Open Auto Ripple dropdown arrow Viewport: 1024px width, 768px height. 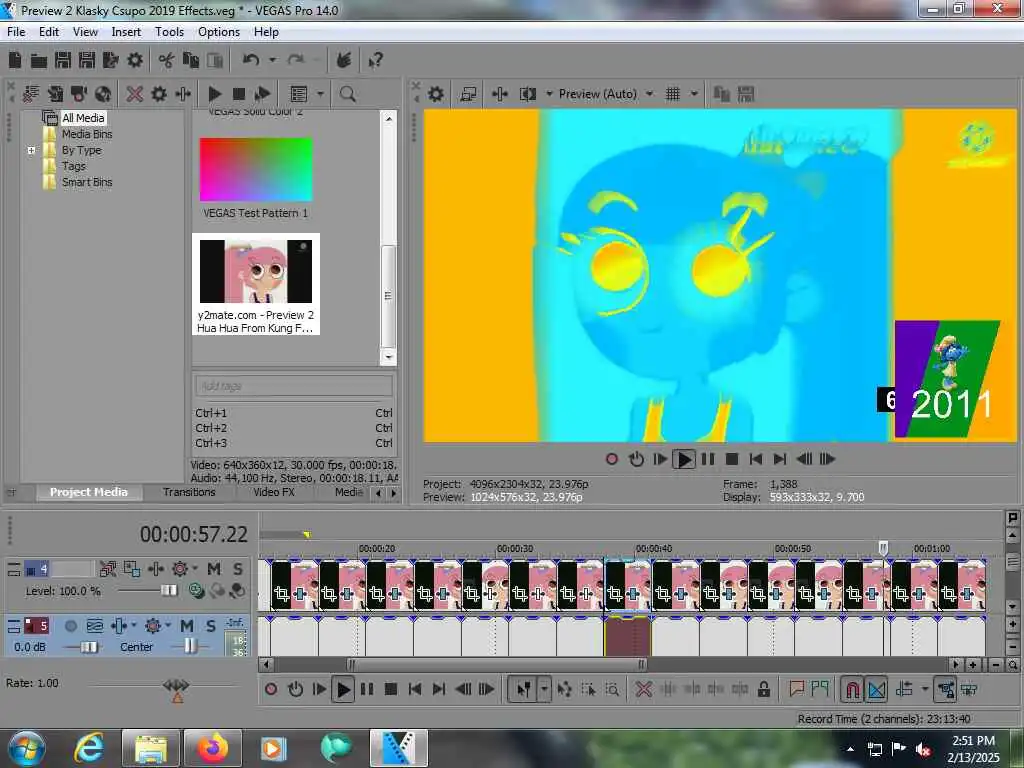(925, 689)
